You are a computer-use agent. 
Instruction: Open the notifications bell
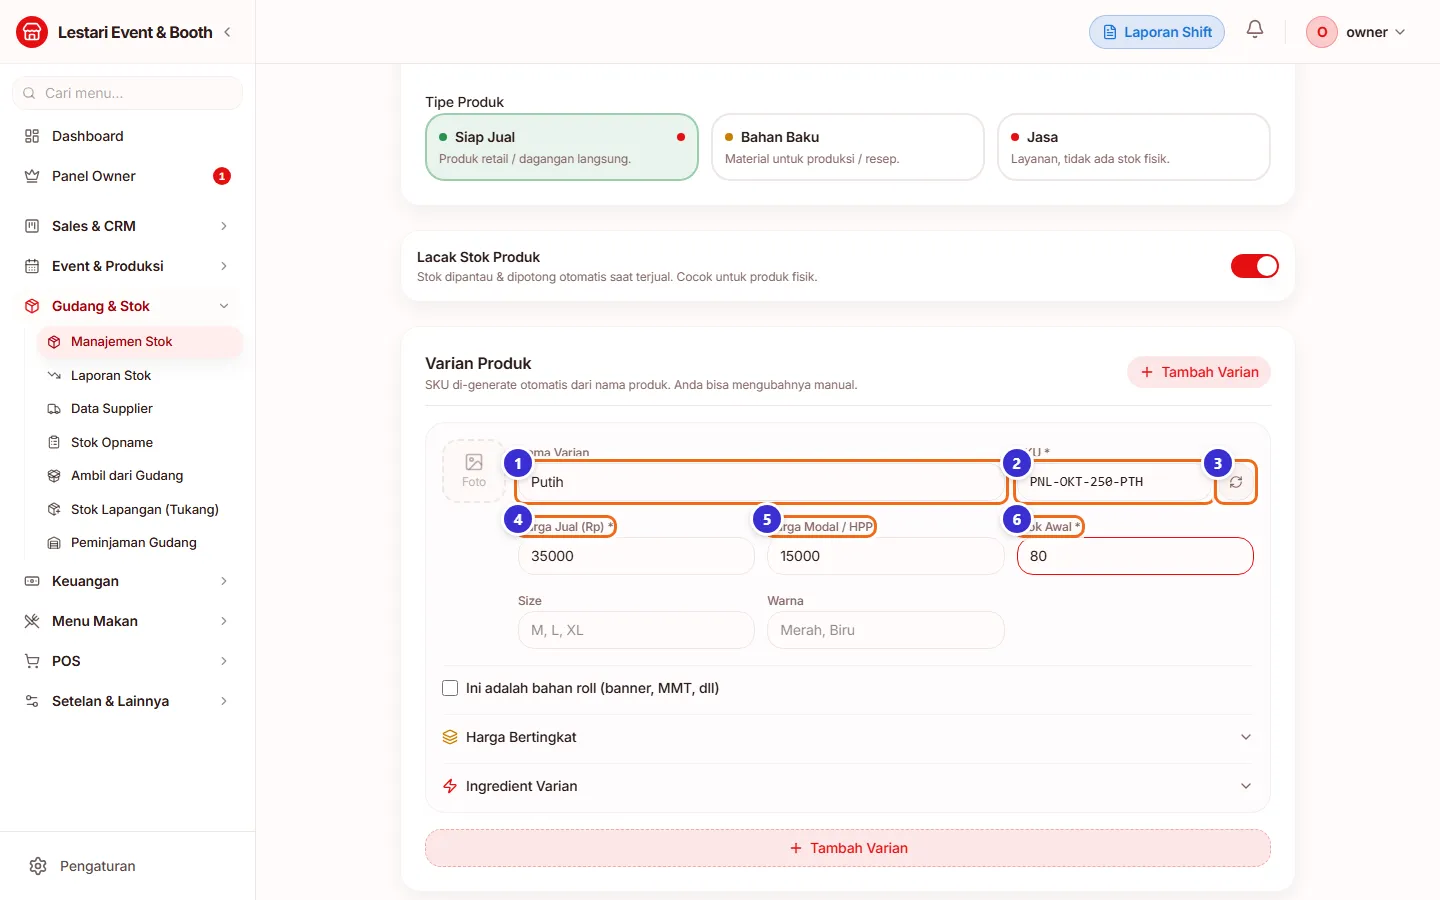tap(1255, 30)
